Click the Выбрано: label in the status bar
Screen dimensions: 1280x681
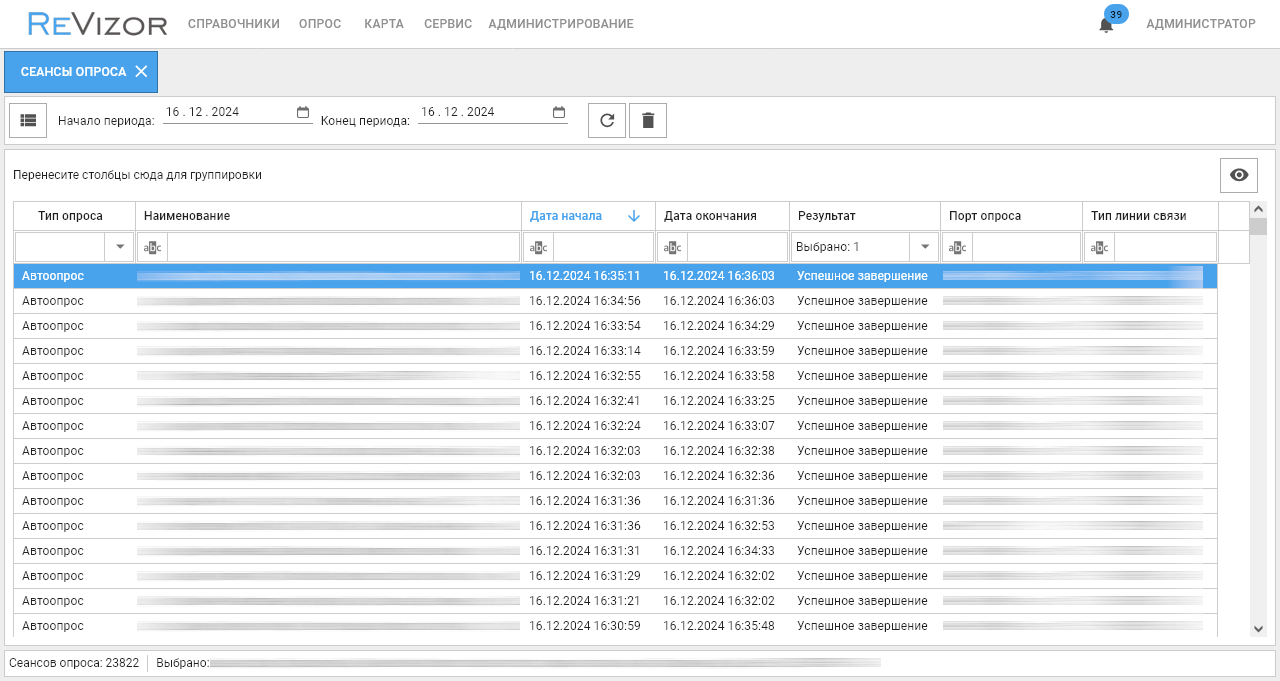click(182, 662)
